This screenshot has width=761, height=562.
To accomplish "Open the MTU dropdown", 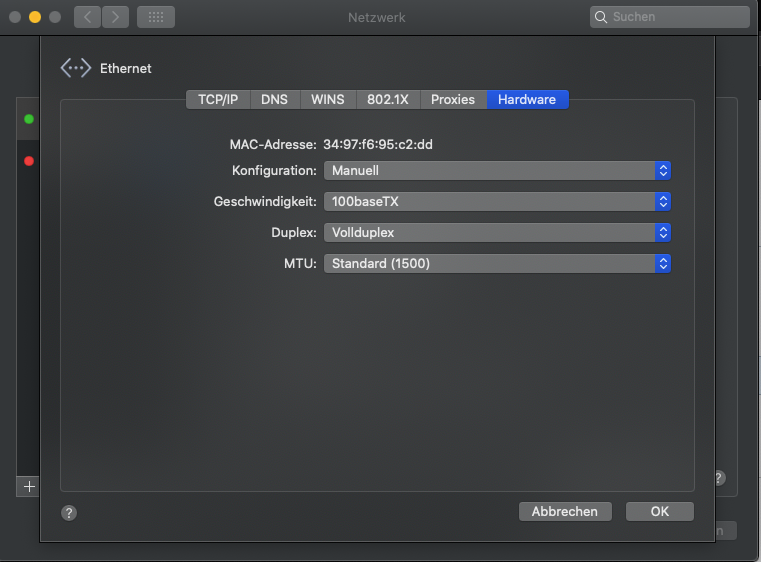I will pos(496,264).
